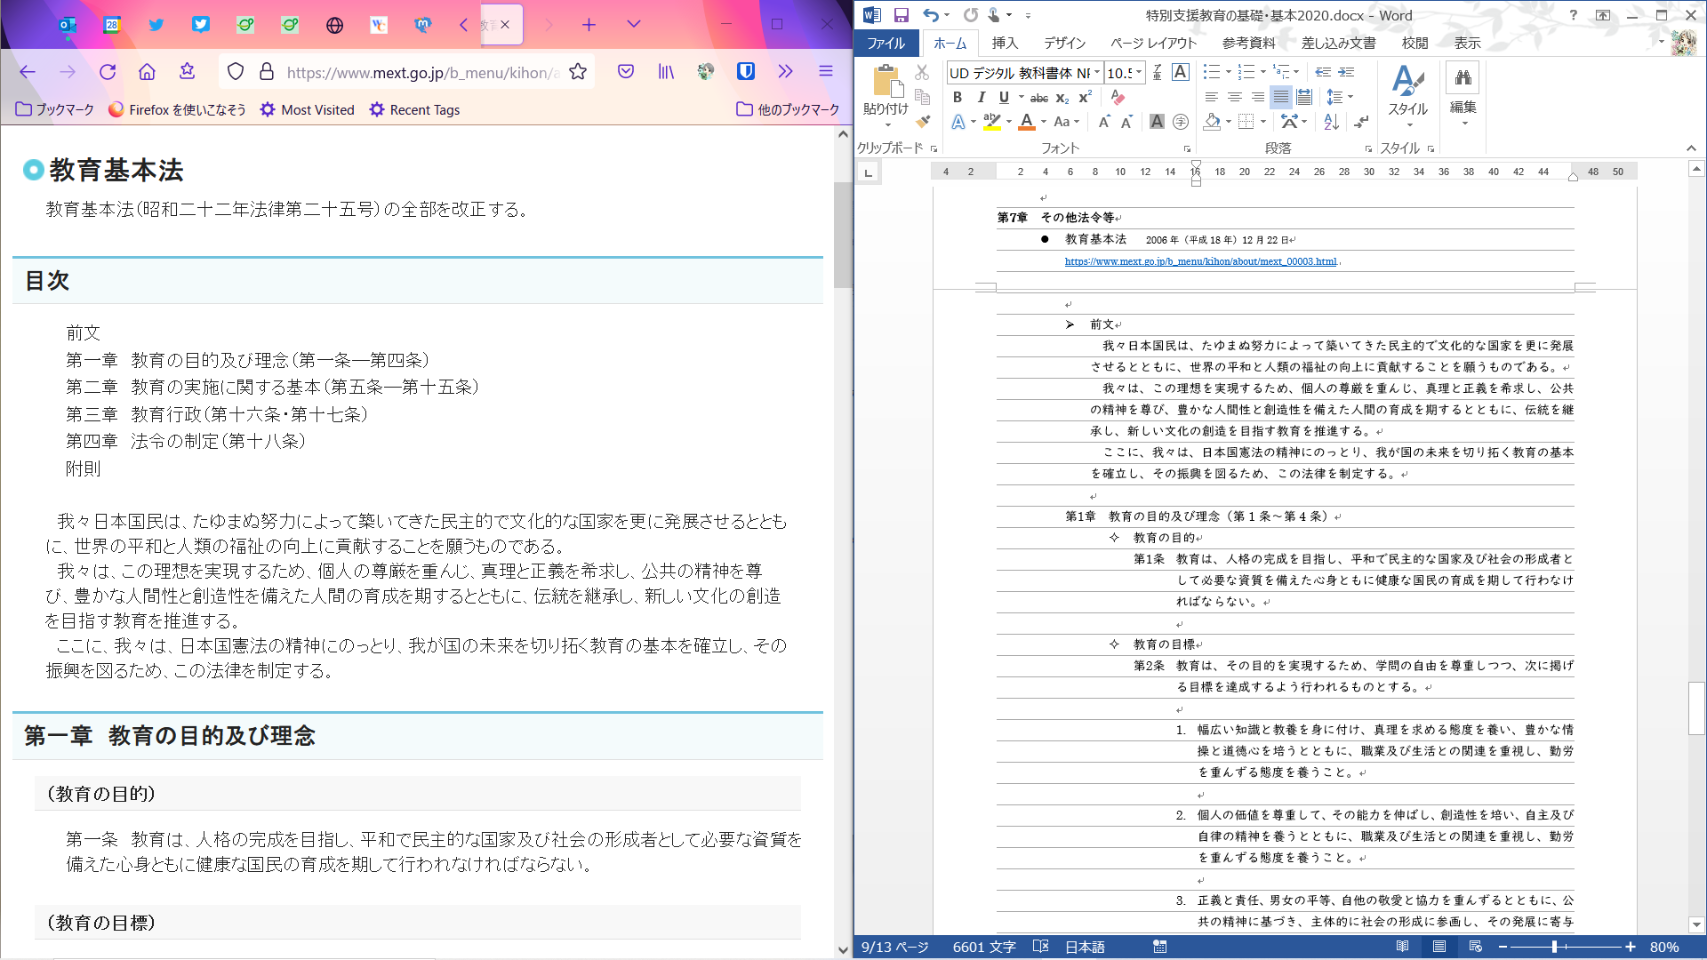Reload the page in Firefox
Screen dimensions: 1707x960
[108, 72]
